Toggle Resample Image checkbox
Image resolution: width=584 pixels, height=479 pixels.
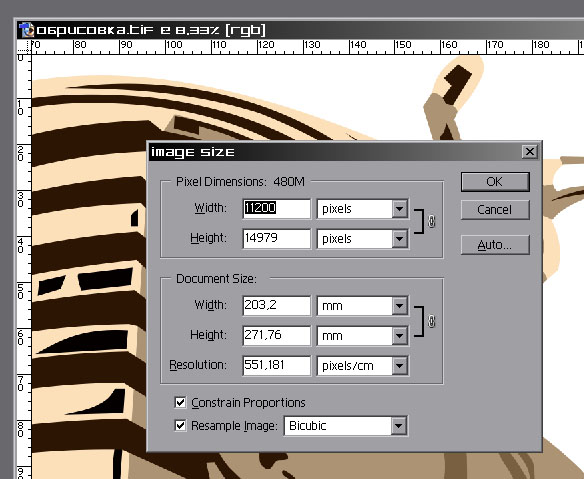(180, 425)
